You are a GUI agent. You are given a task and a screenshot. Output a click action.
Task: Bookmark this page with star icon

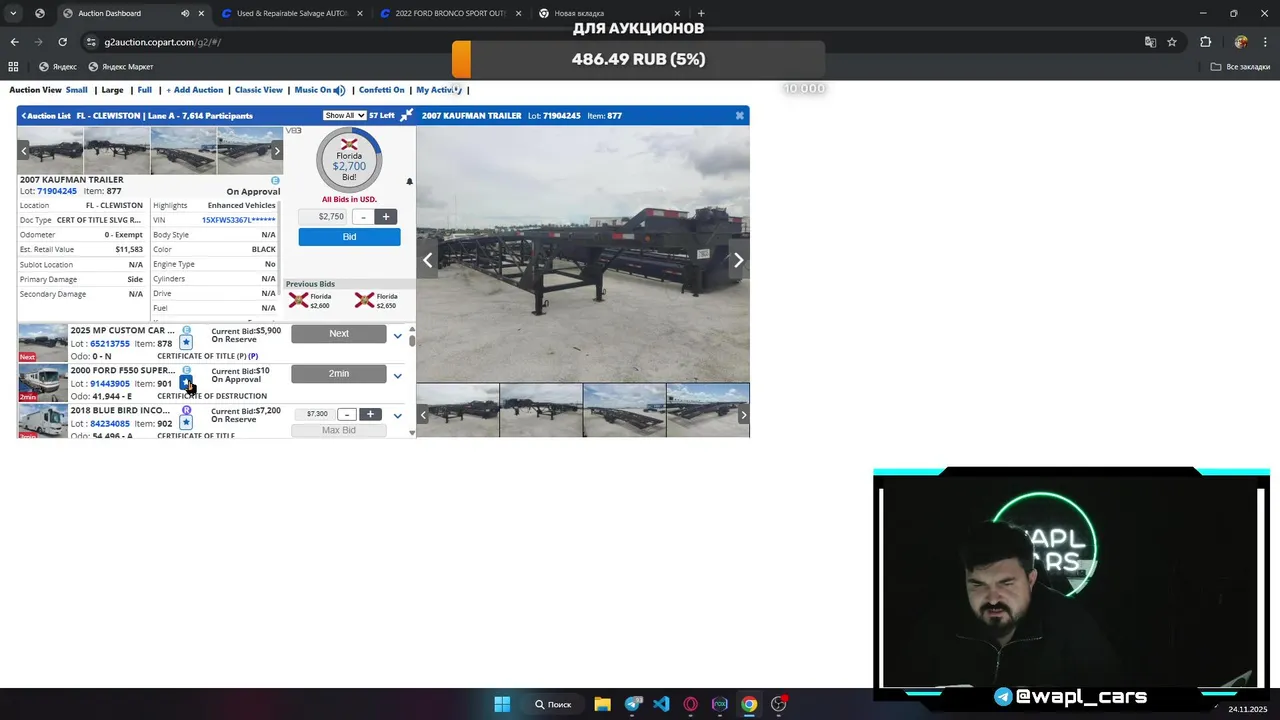pos(1172,42)
